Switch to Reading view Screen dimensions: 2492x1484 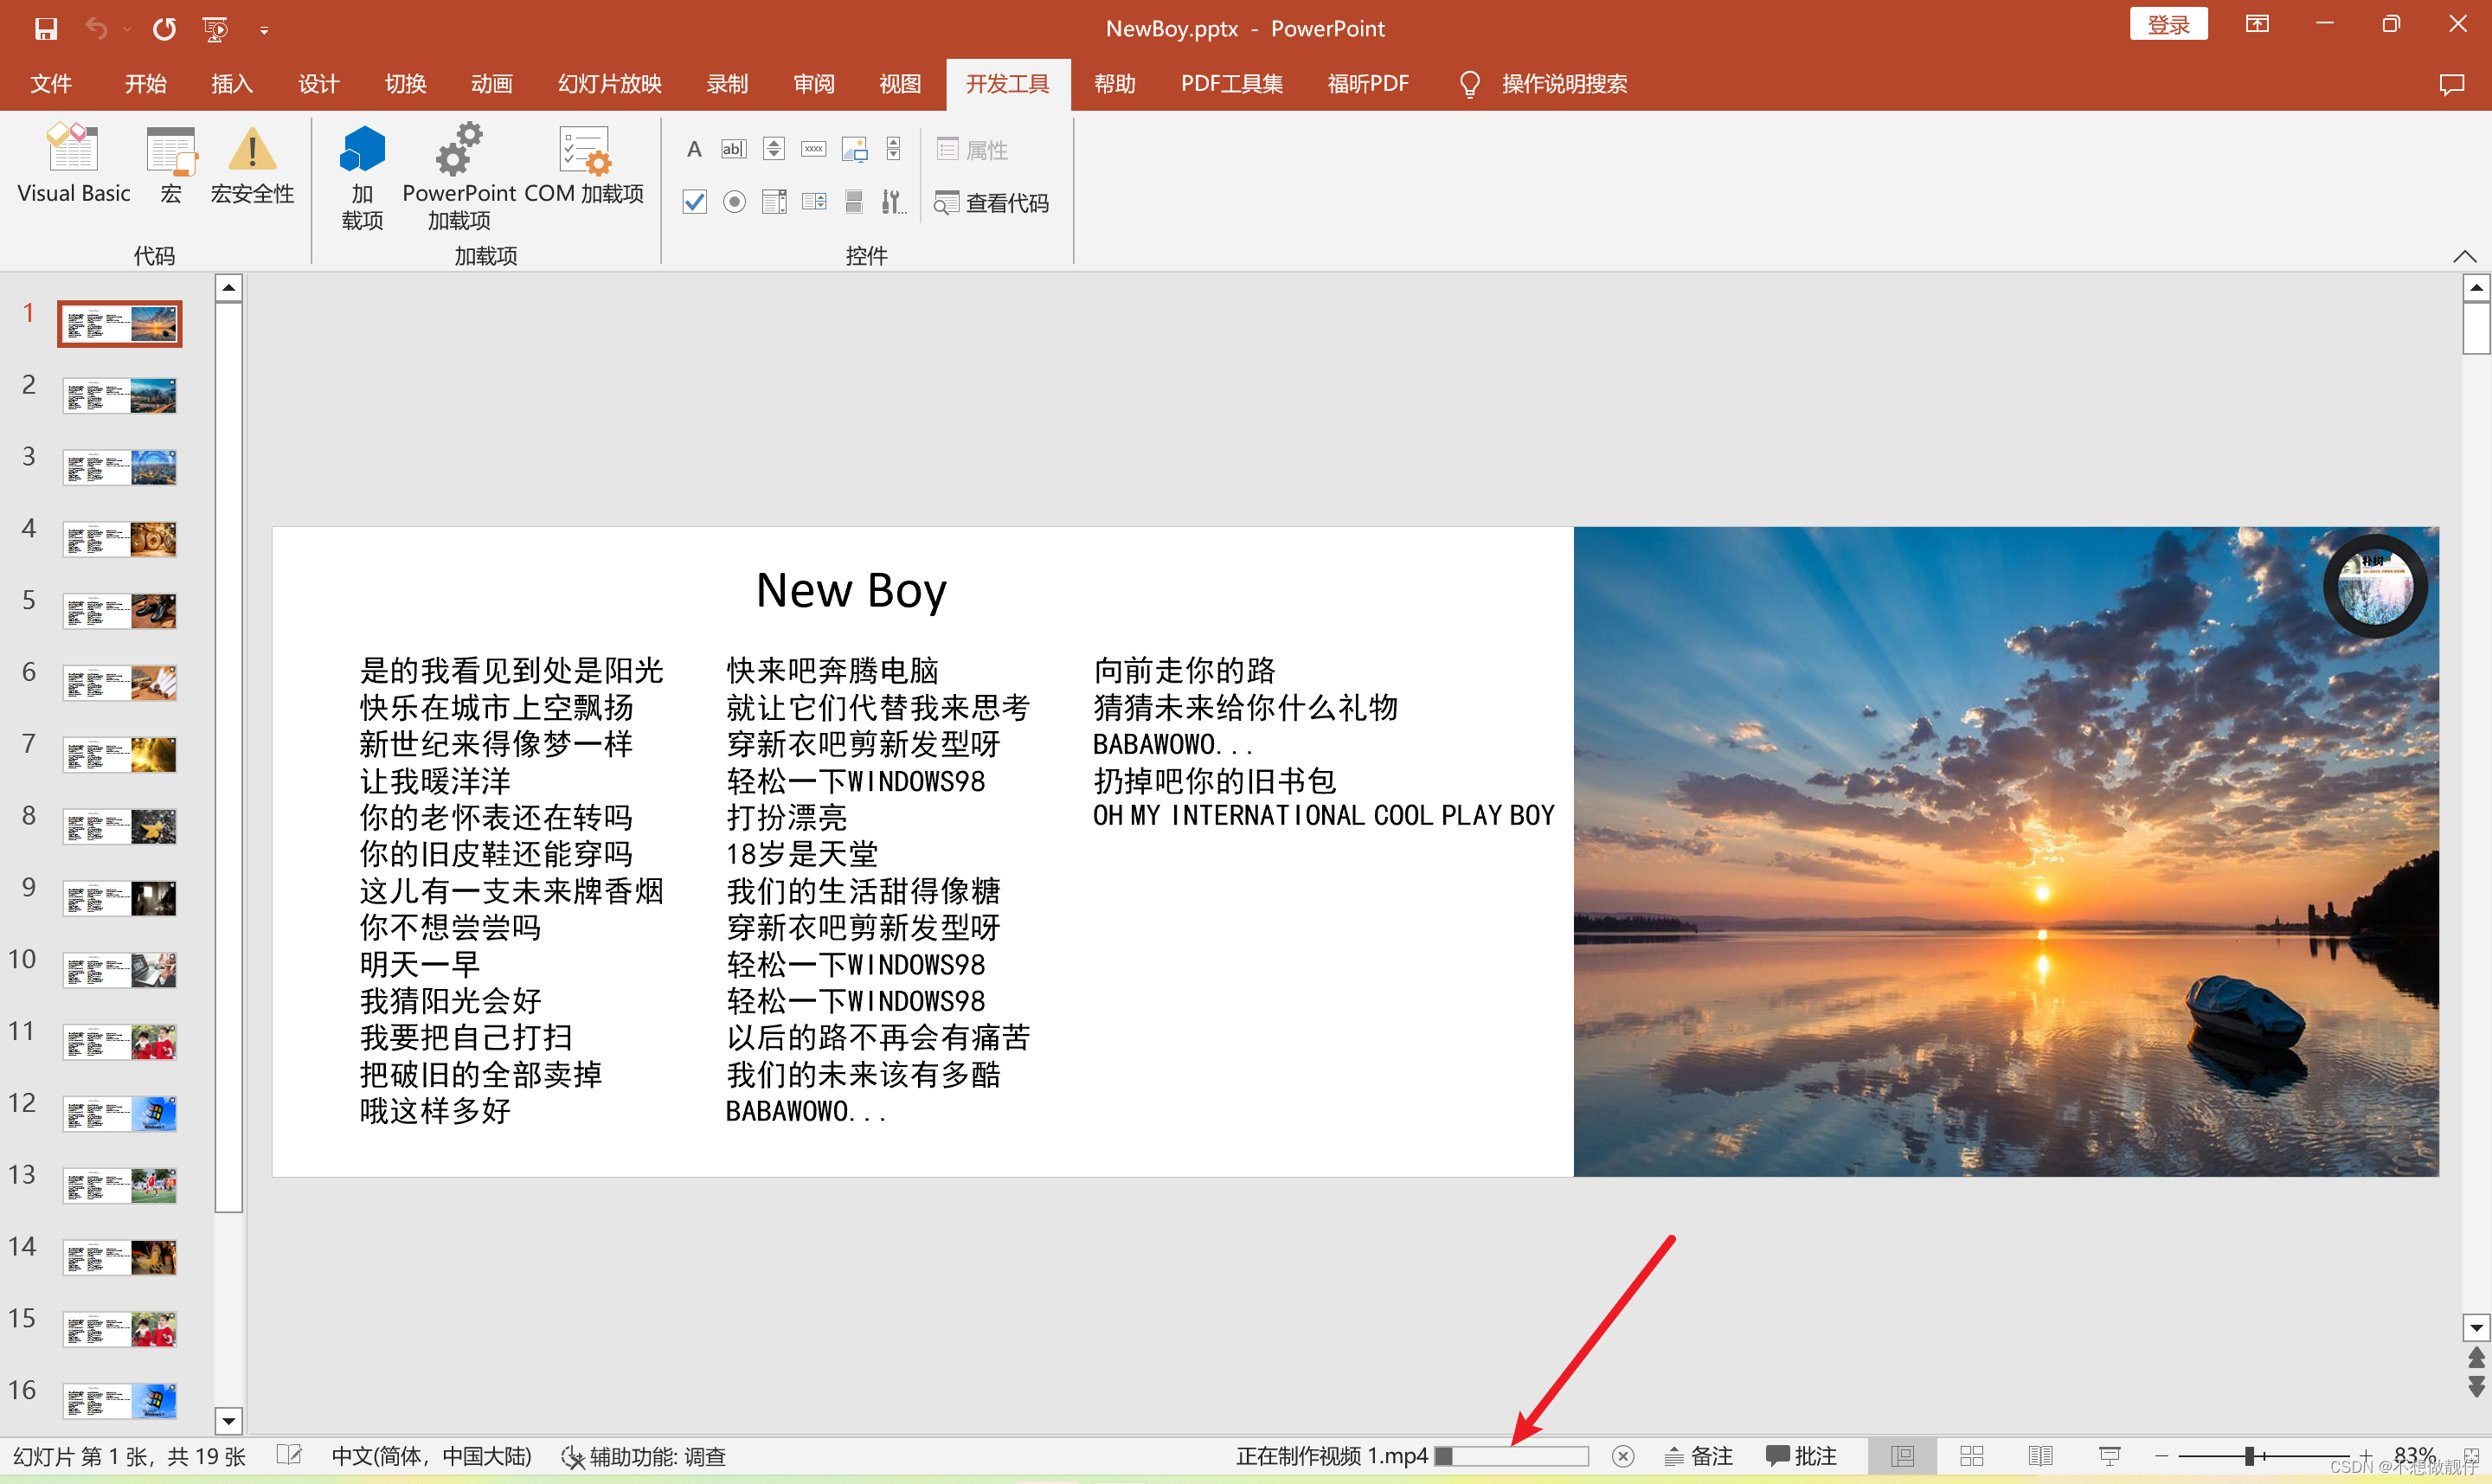tap(2040, 1456)
